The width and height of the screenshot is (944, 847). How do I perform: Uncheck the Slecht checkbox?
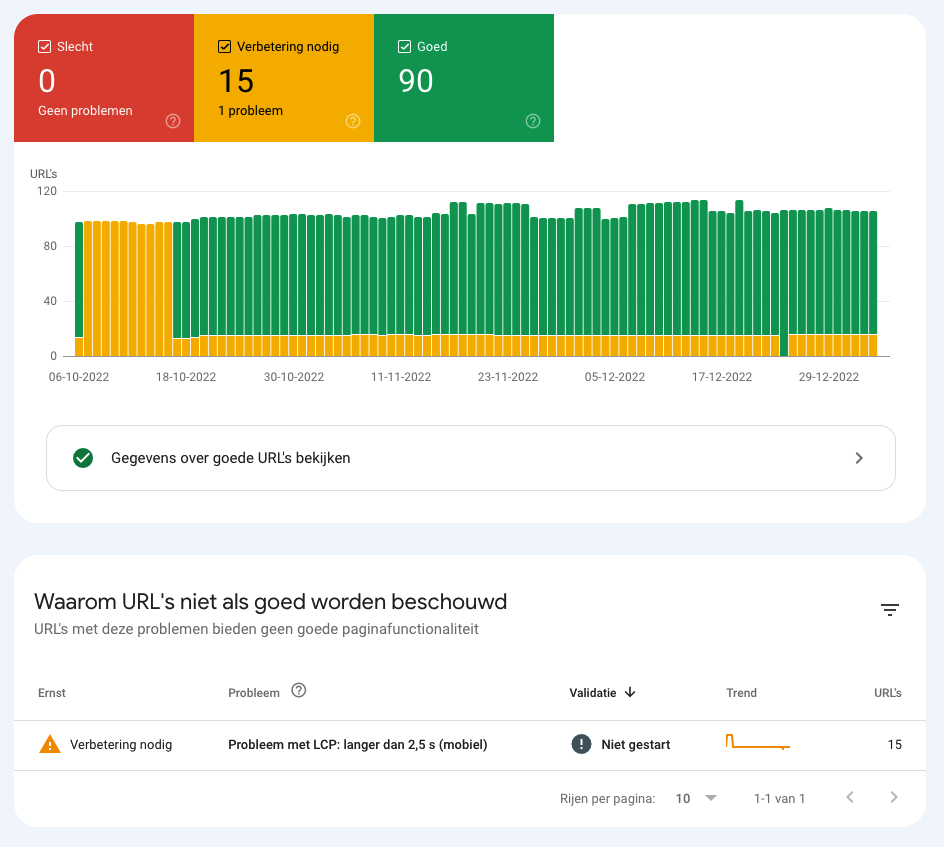45,47
